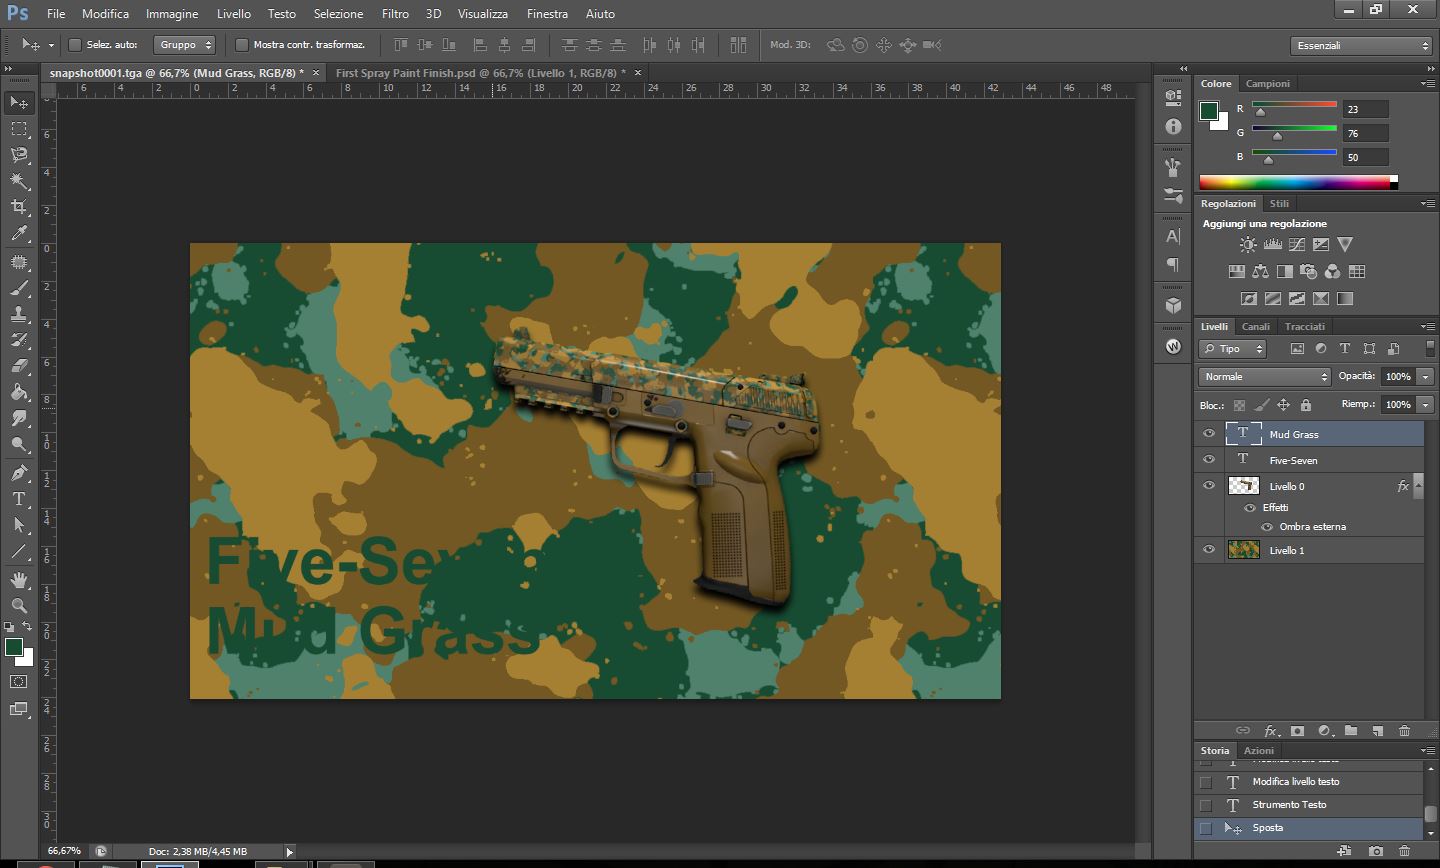Click the foreground color swatch in toolbar
Viewport: 1440px width, 868px height.
14,648
